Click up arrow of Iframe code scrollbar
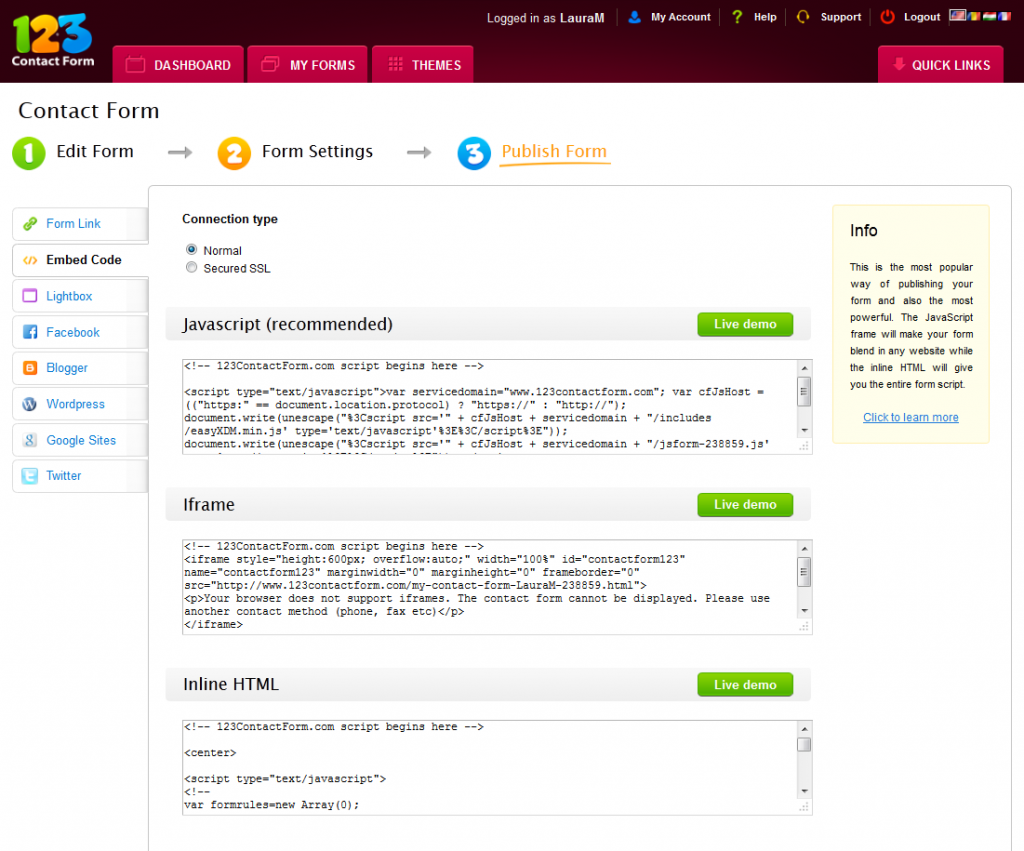Viewport: 1024px width, 851px height. tap(805, 549)
